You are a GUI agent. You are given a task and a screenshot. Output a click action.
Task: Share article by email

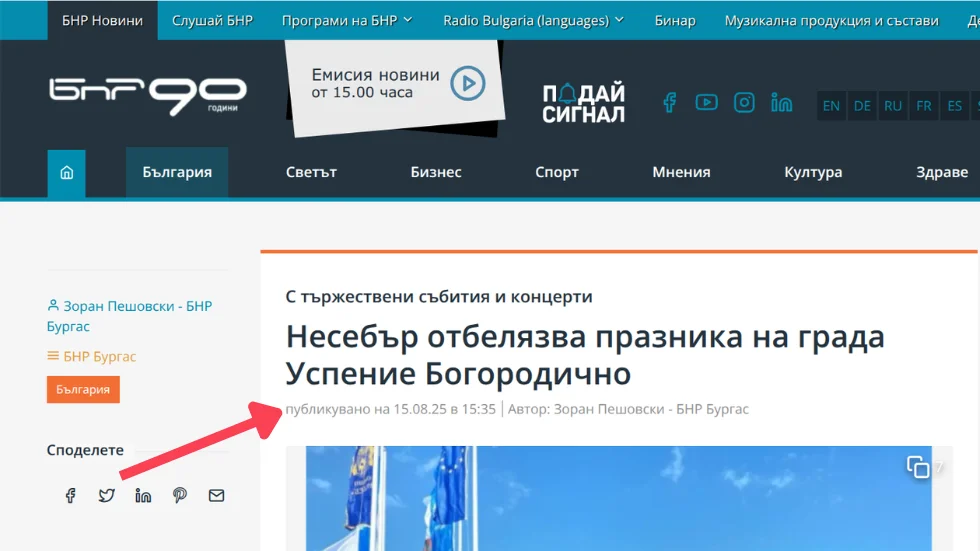pyautogui.click(x=216, y=495)
